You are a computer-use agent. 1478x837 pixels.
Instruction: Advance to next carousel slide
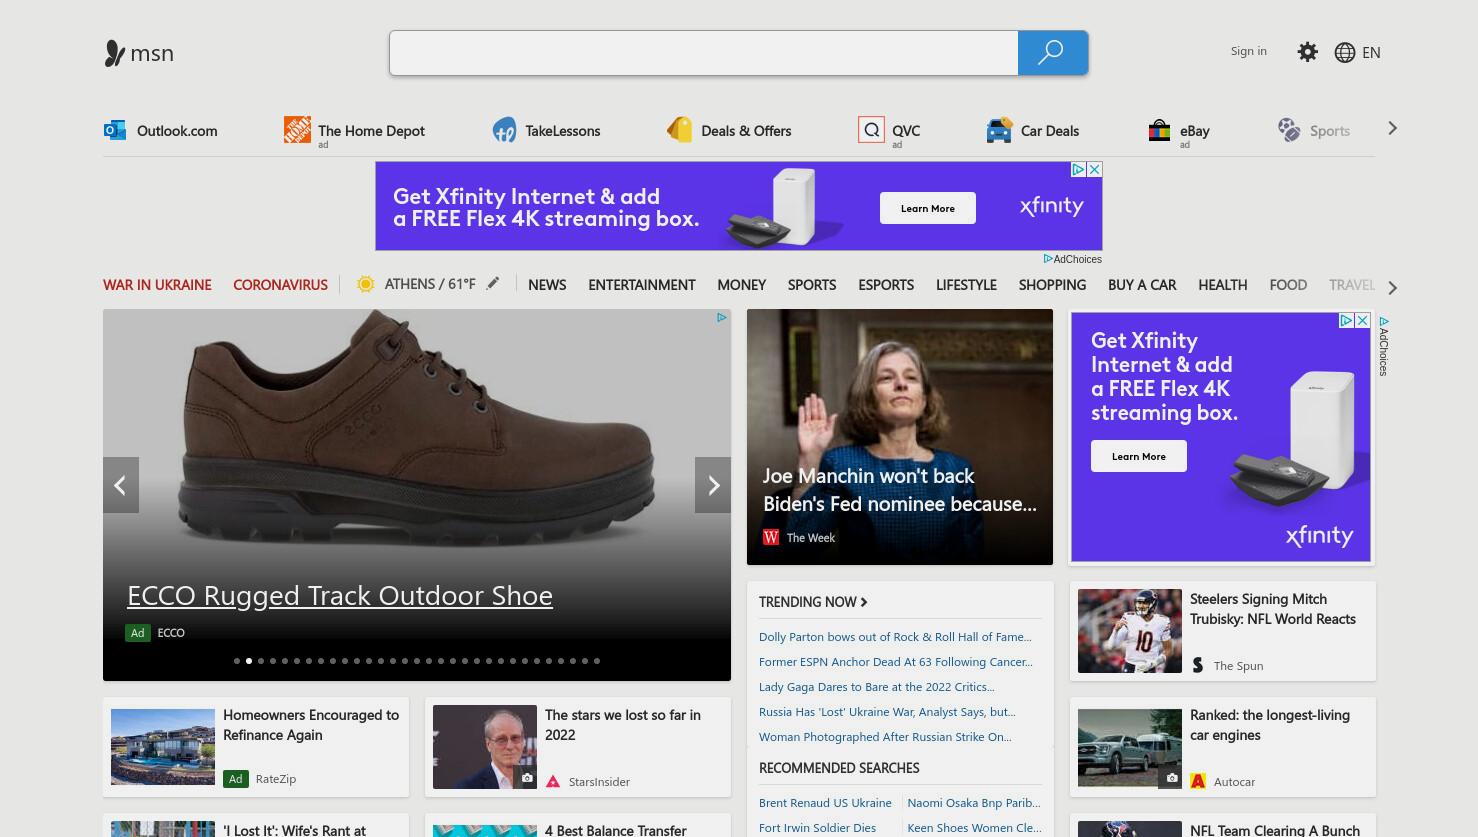[x=713, y=485]
